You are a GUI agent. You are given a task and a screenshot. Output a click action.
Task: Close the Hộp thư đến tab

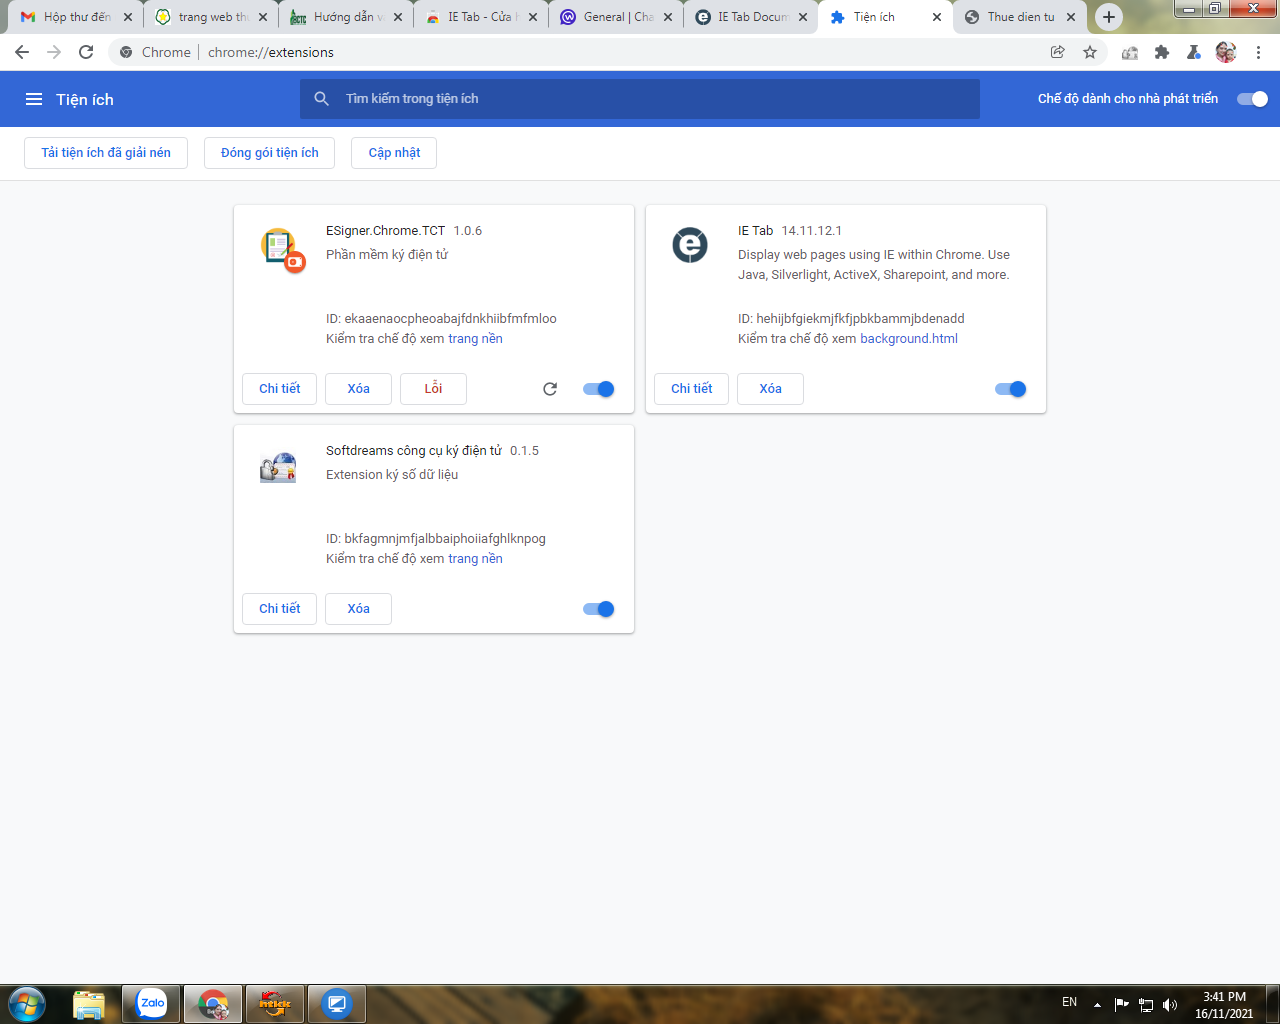(127, 17)
